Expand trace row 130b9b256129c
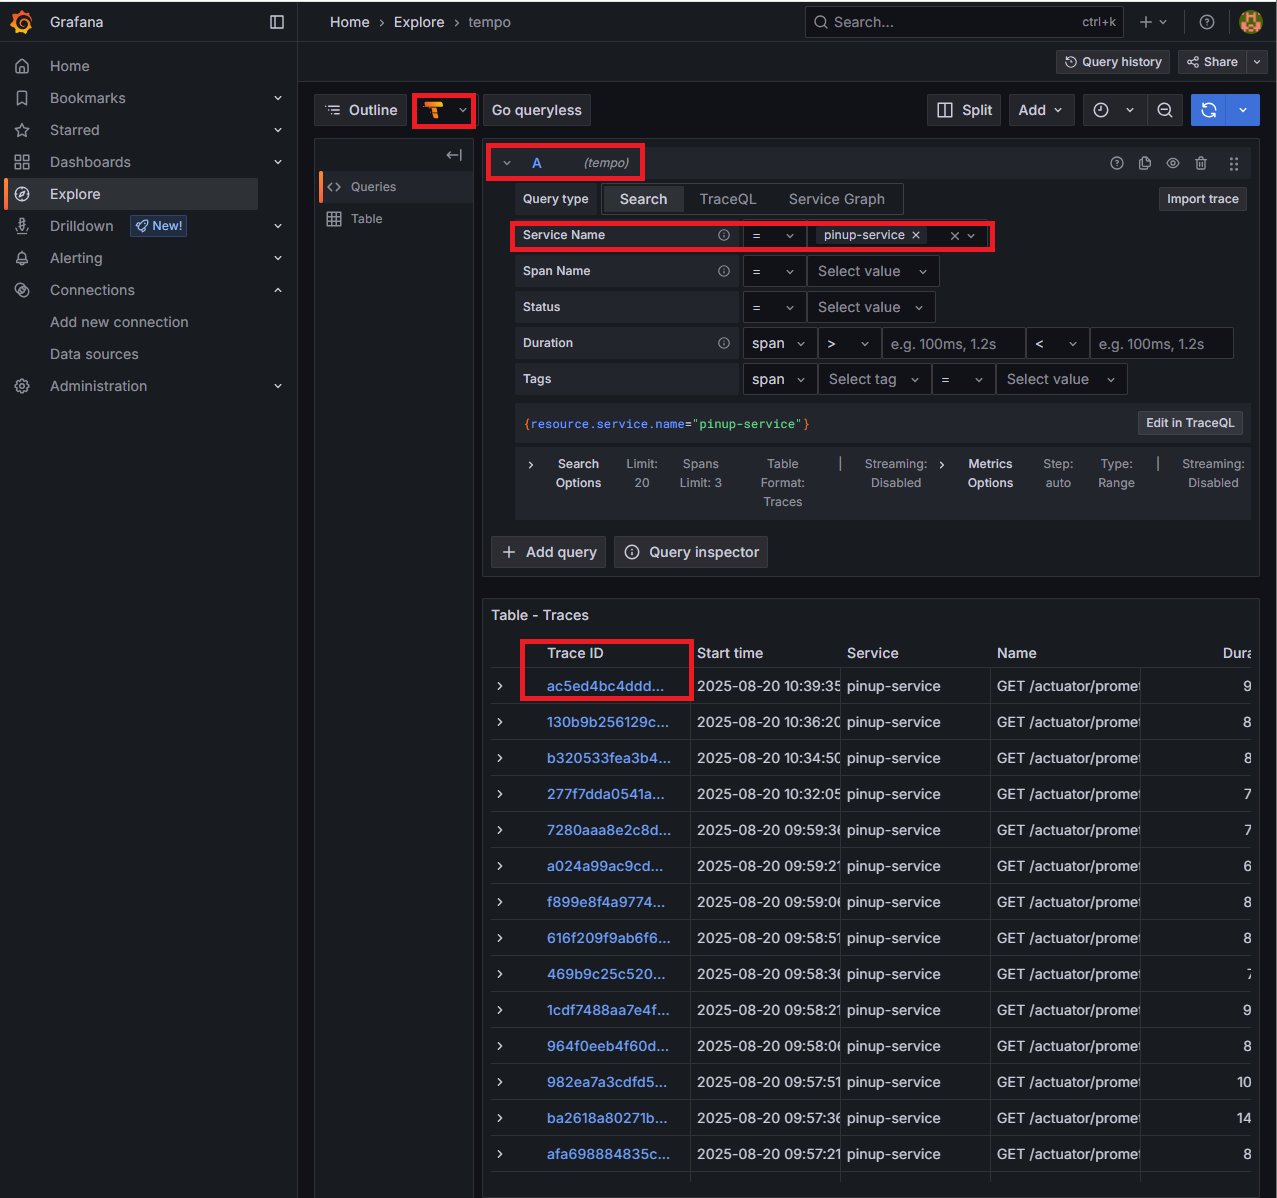The image size is (1277, 1198). [500, 722]
